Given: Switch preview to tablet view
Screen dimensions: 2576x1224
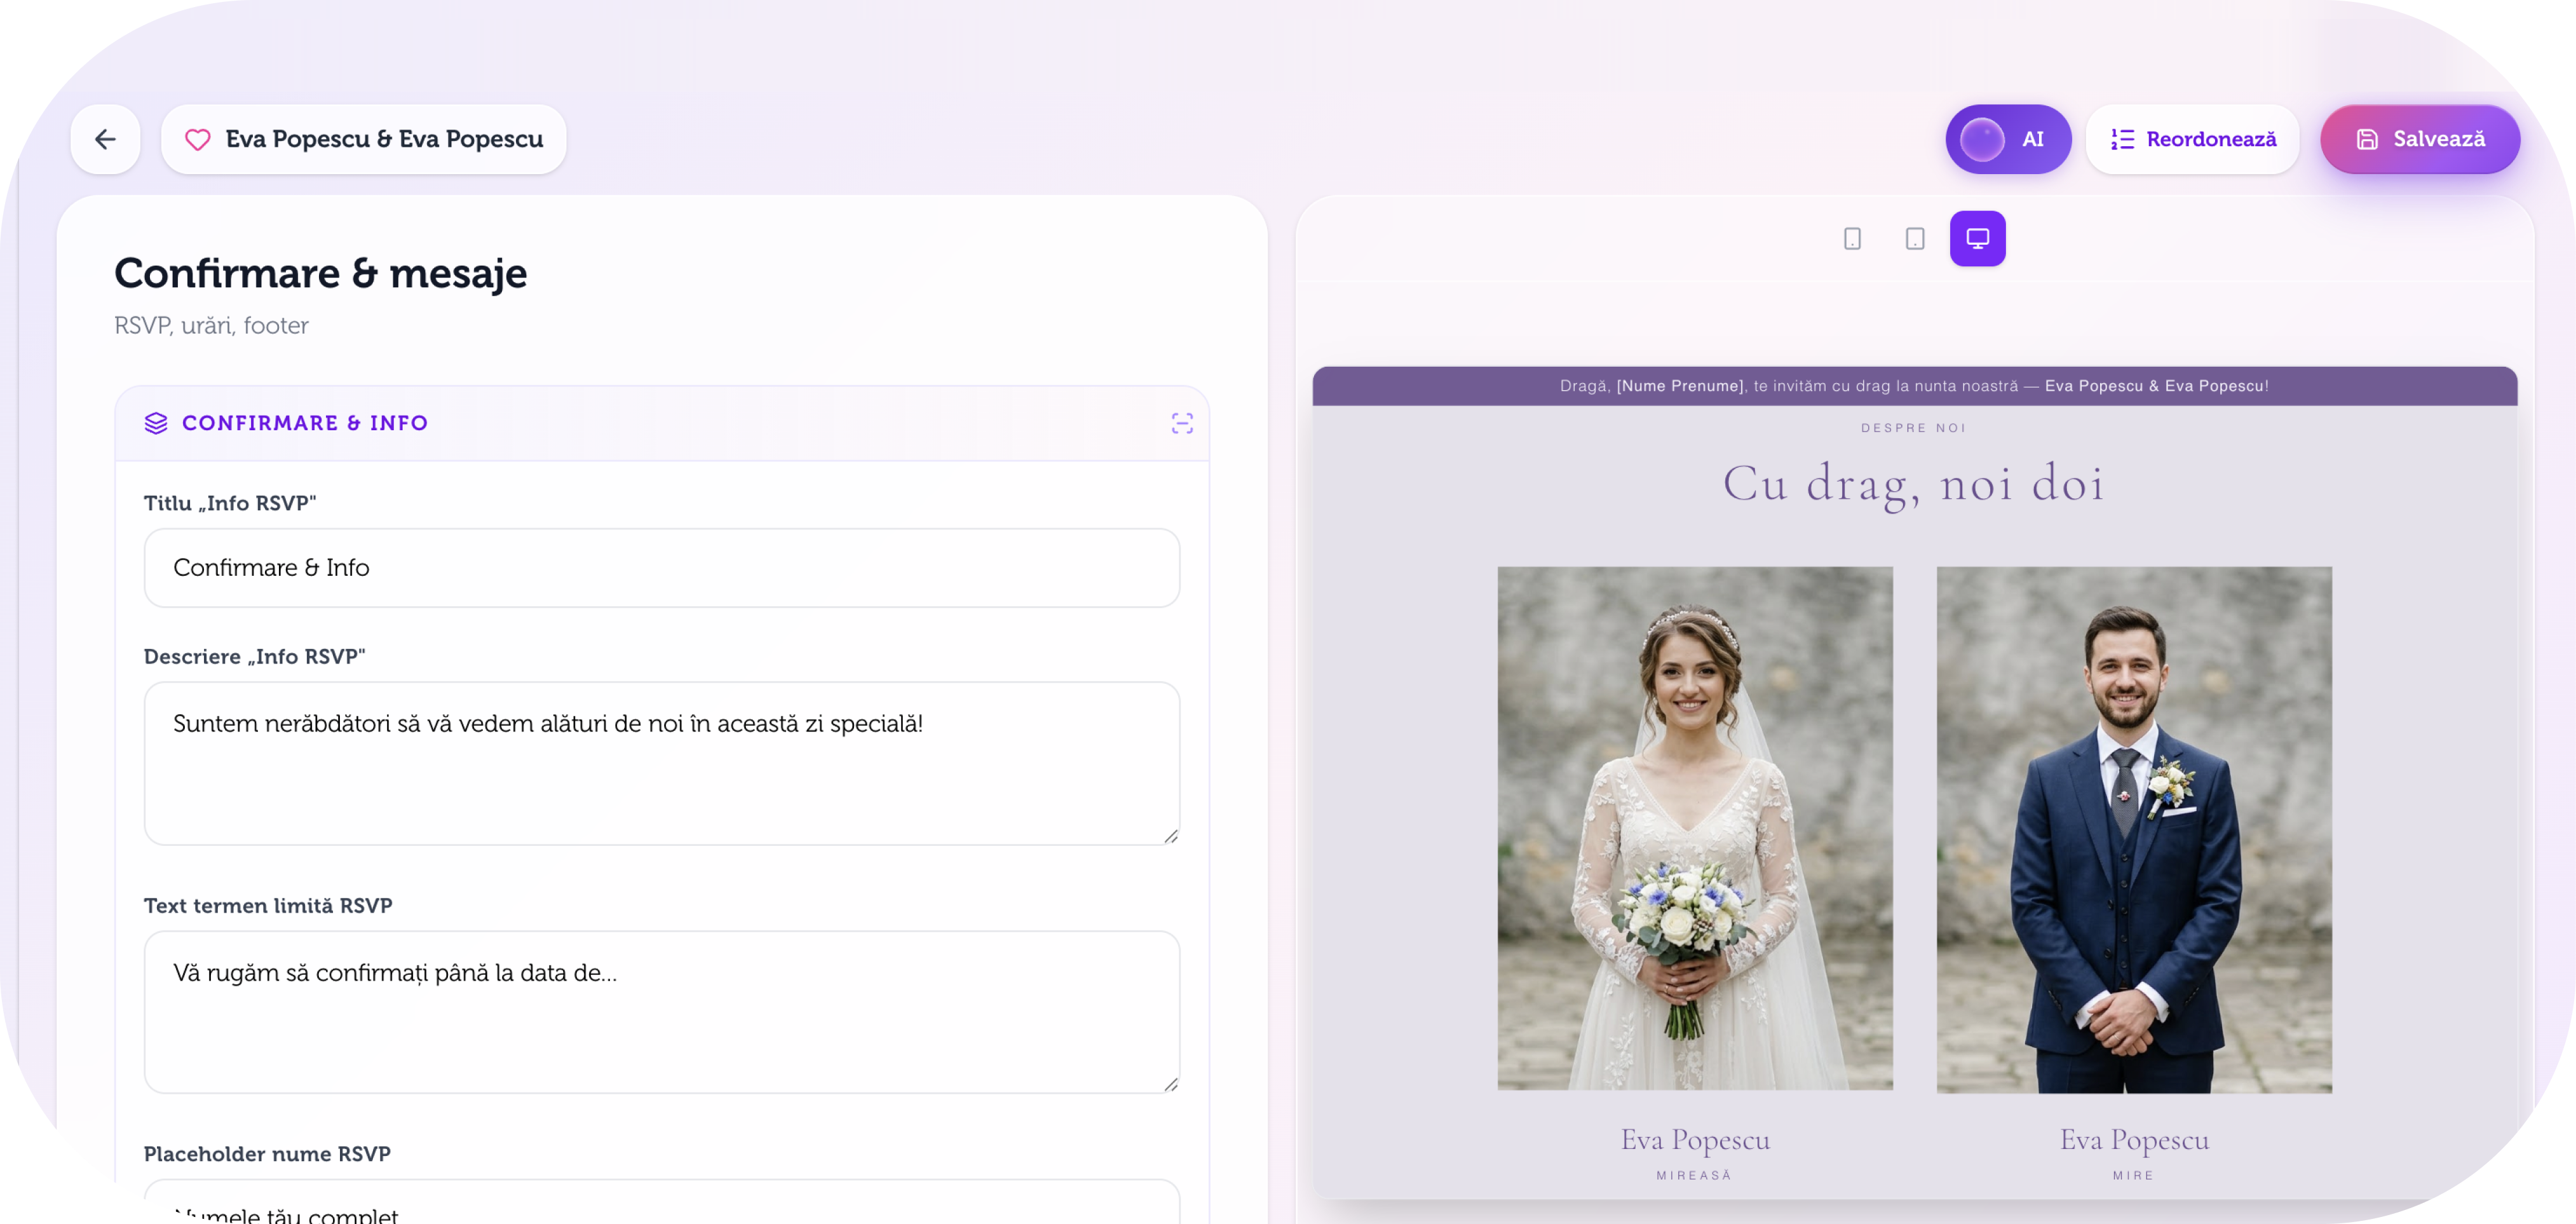Looking at the screenshot, I should [x=1915, y=239].
